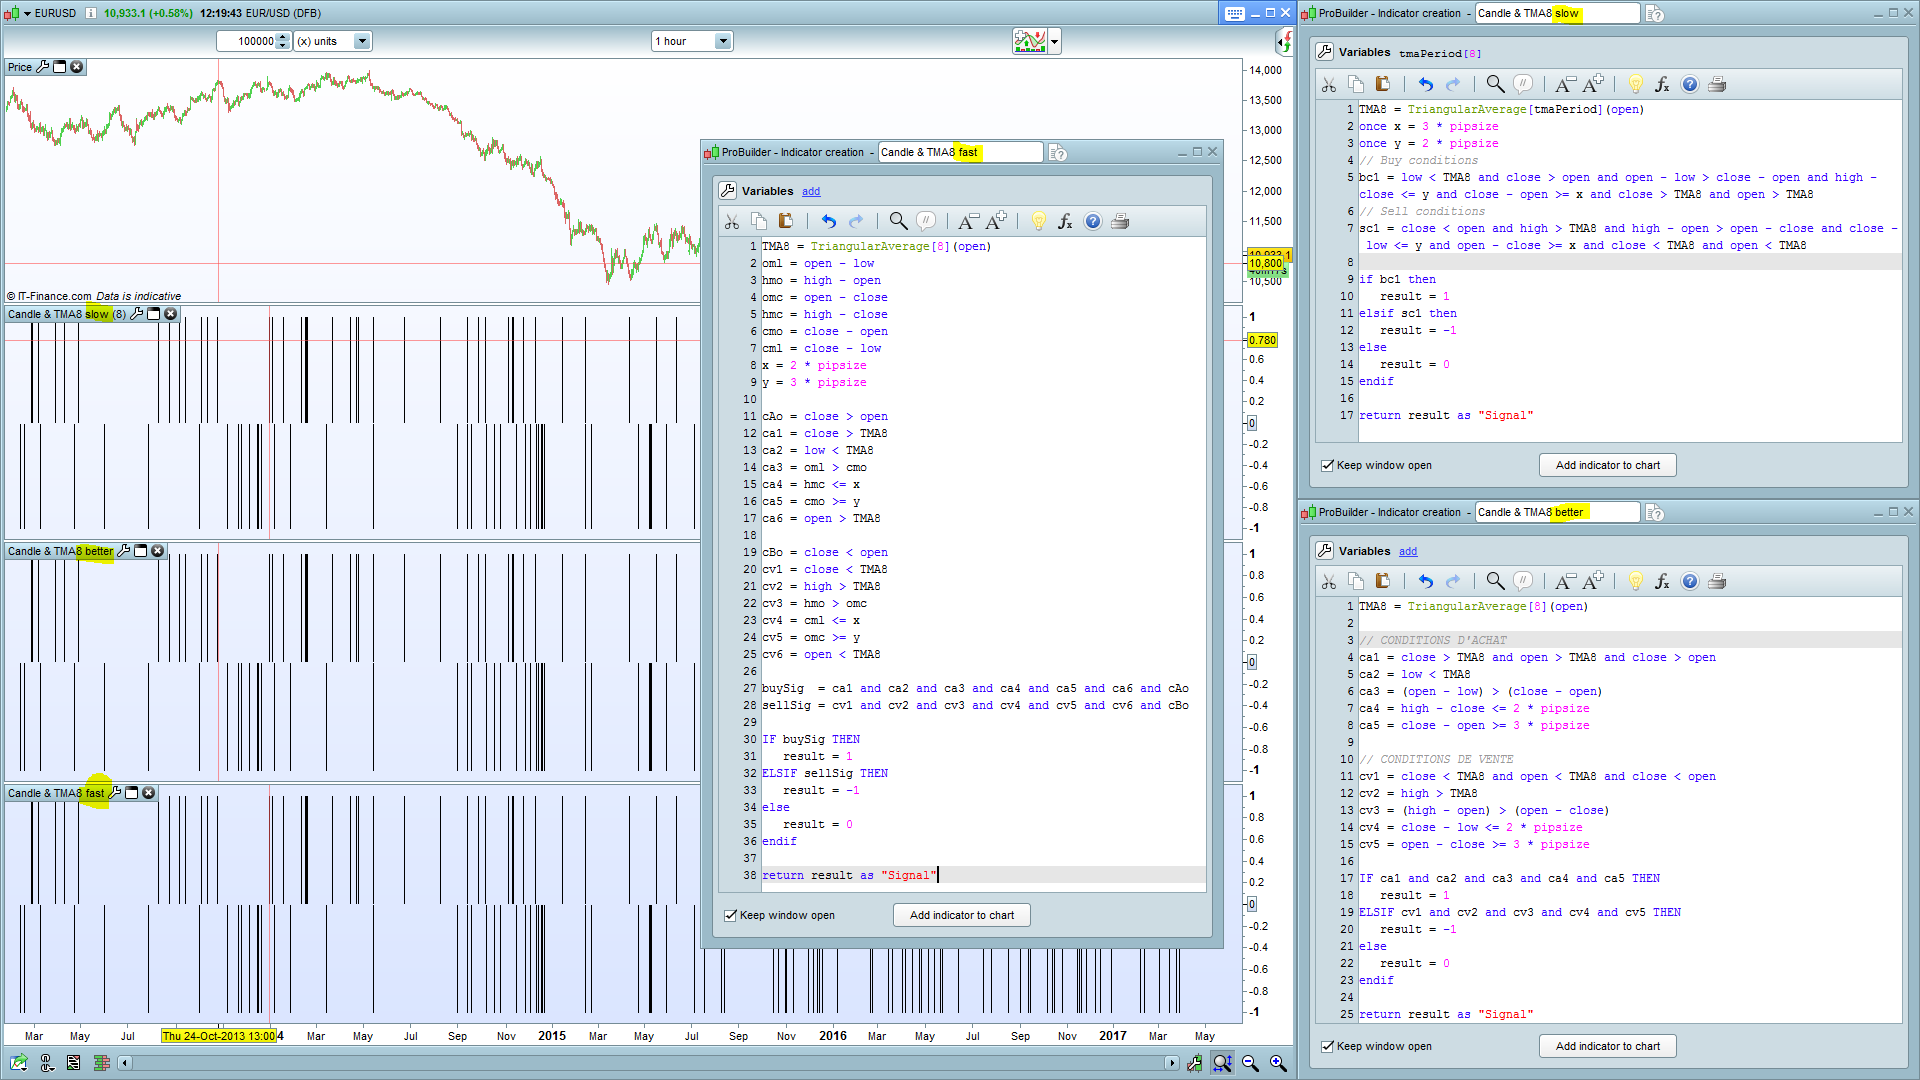Screen dimensions: 1920x1080
Task: Toggle Keep window open in slow editor
Action: point(1328,465)
